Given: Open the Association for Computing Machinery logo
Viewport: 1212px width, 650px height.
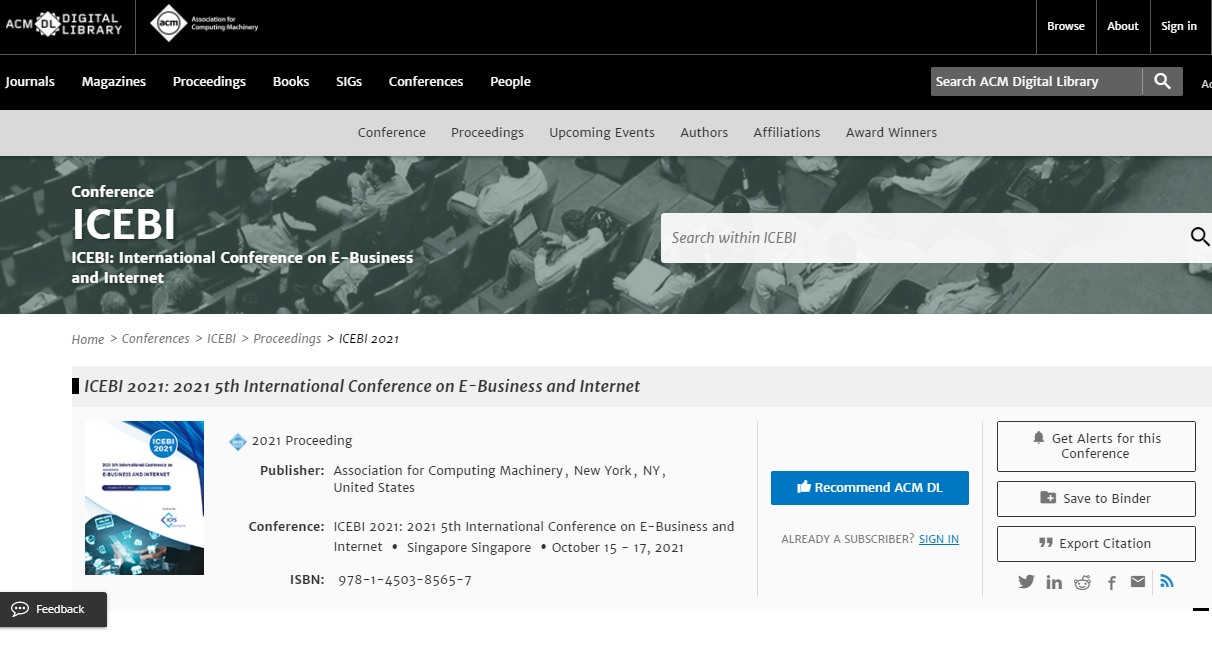Looking at the screenshot, I should click(204, 24).
